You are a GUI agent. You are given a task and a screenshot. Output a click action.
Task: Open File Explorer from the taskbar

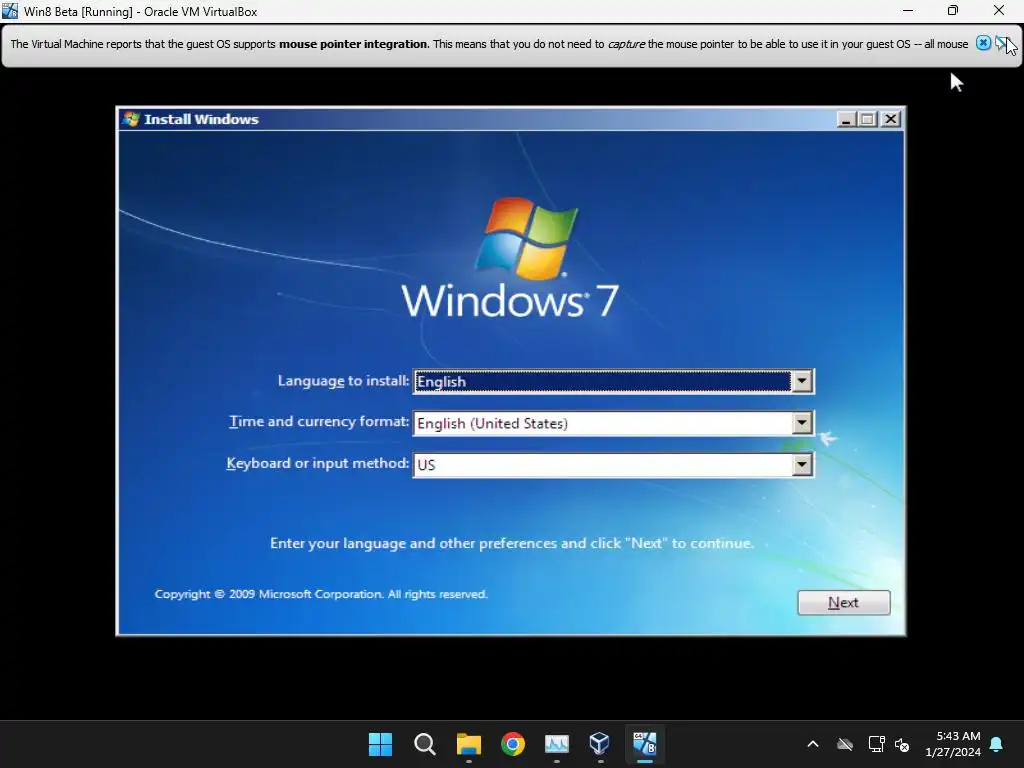pos(469,744)
